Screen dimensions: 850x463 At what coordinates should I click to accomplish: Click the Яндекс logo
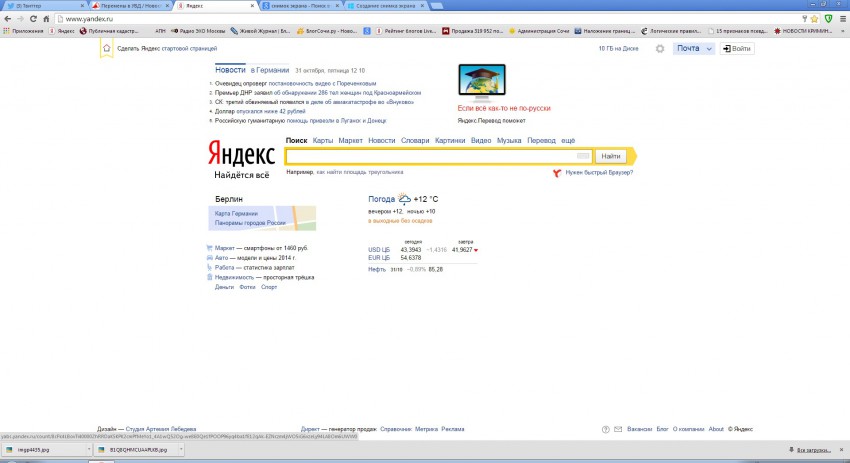[x=241, y=155]
